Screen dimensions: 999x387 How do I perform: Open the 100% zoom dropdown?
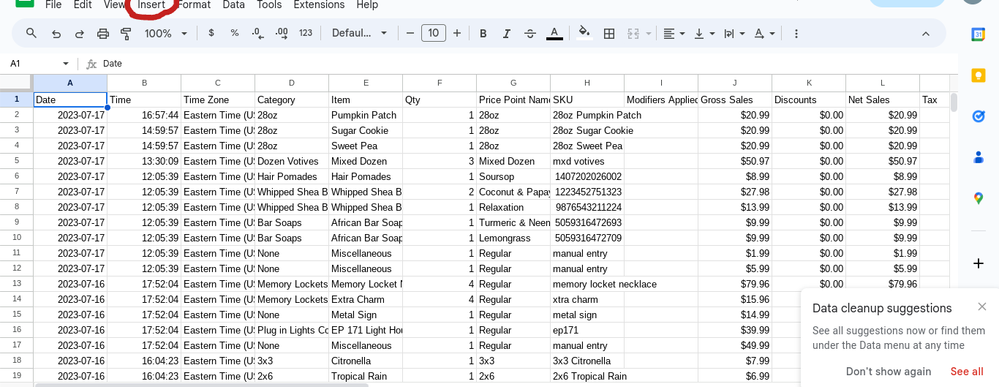(166, 33)
